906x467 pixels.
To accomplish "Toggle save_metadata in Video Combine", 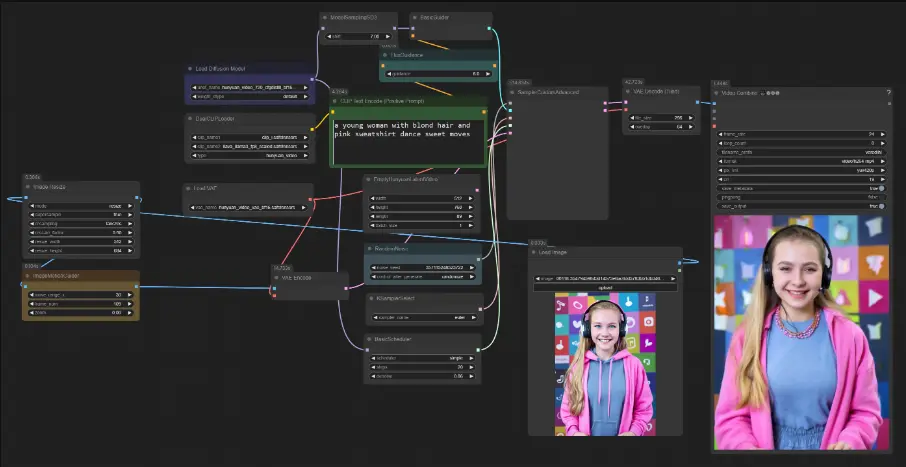I will tap(801, 188).
